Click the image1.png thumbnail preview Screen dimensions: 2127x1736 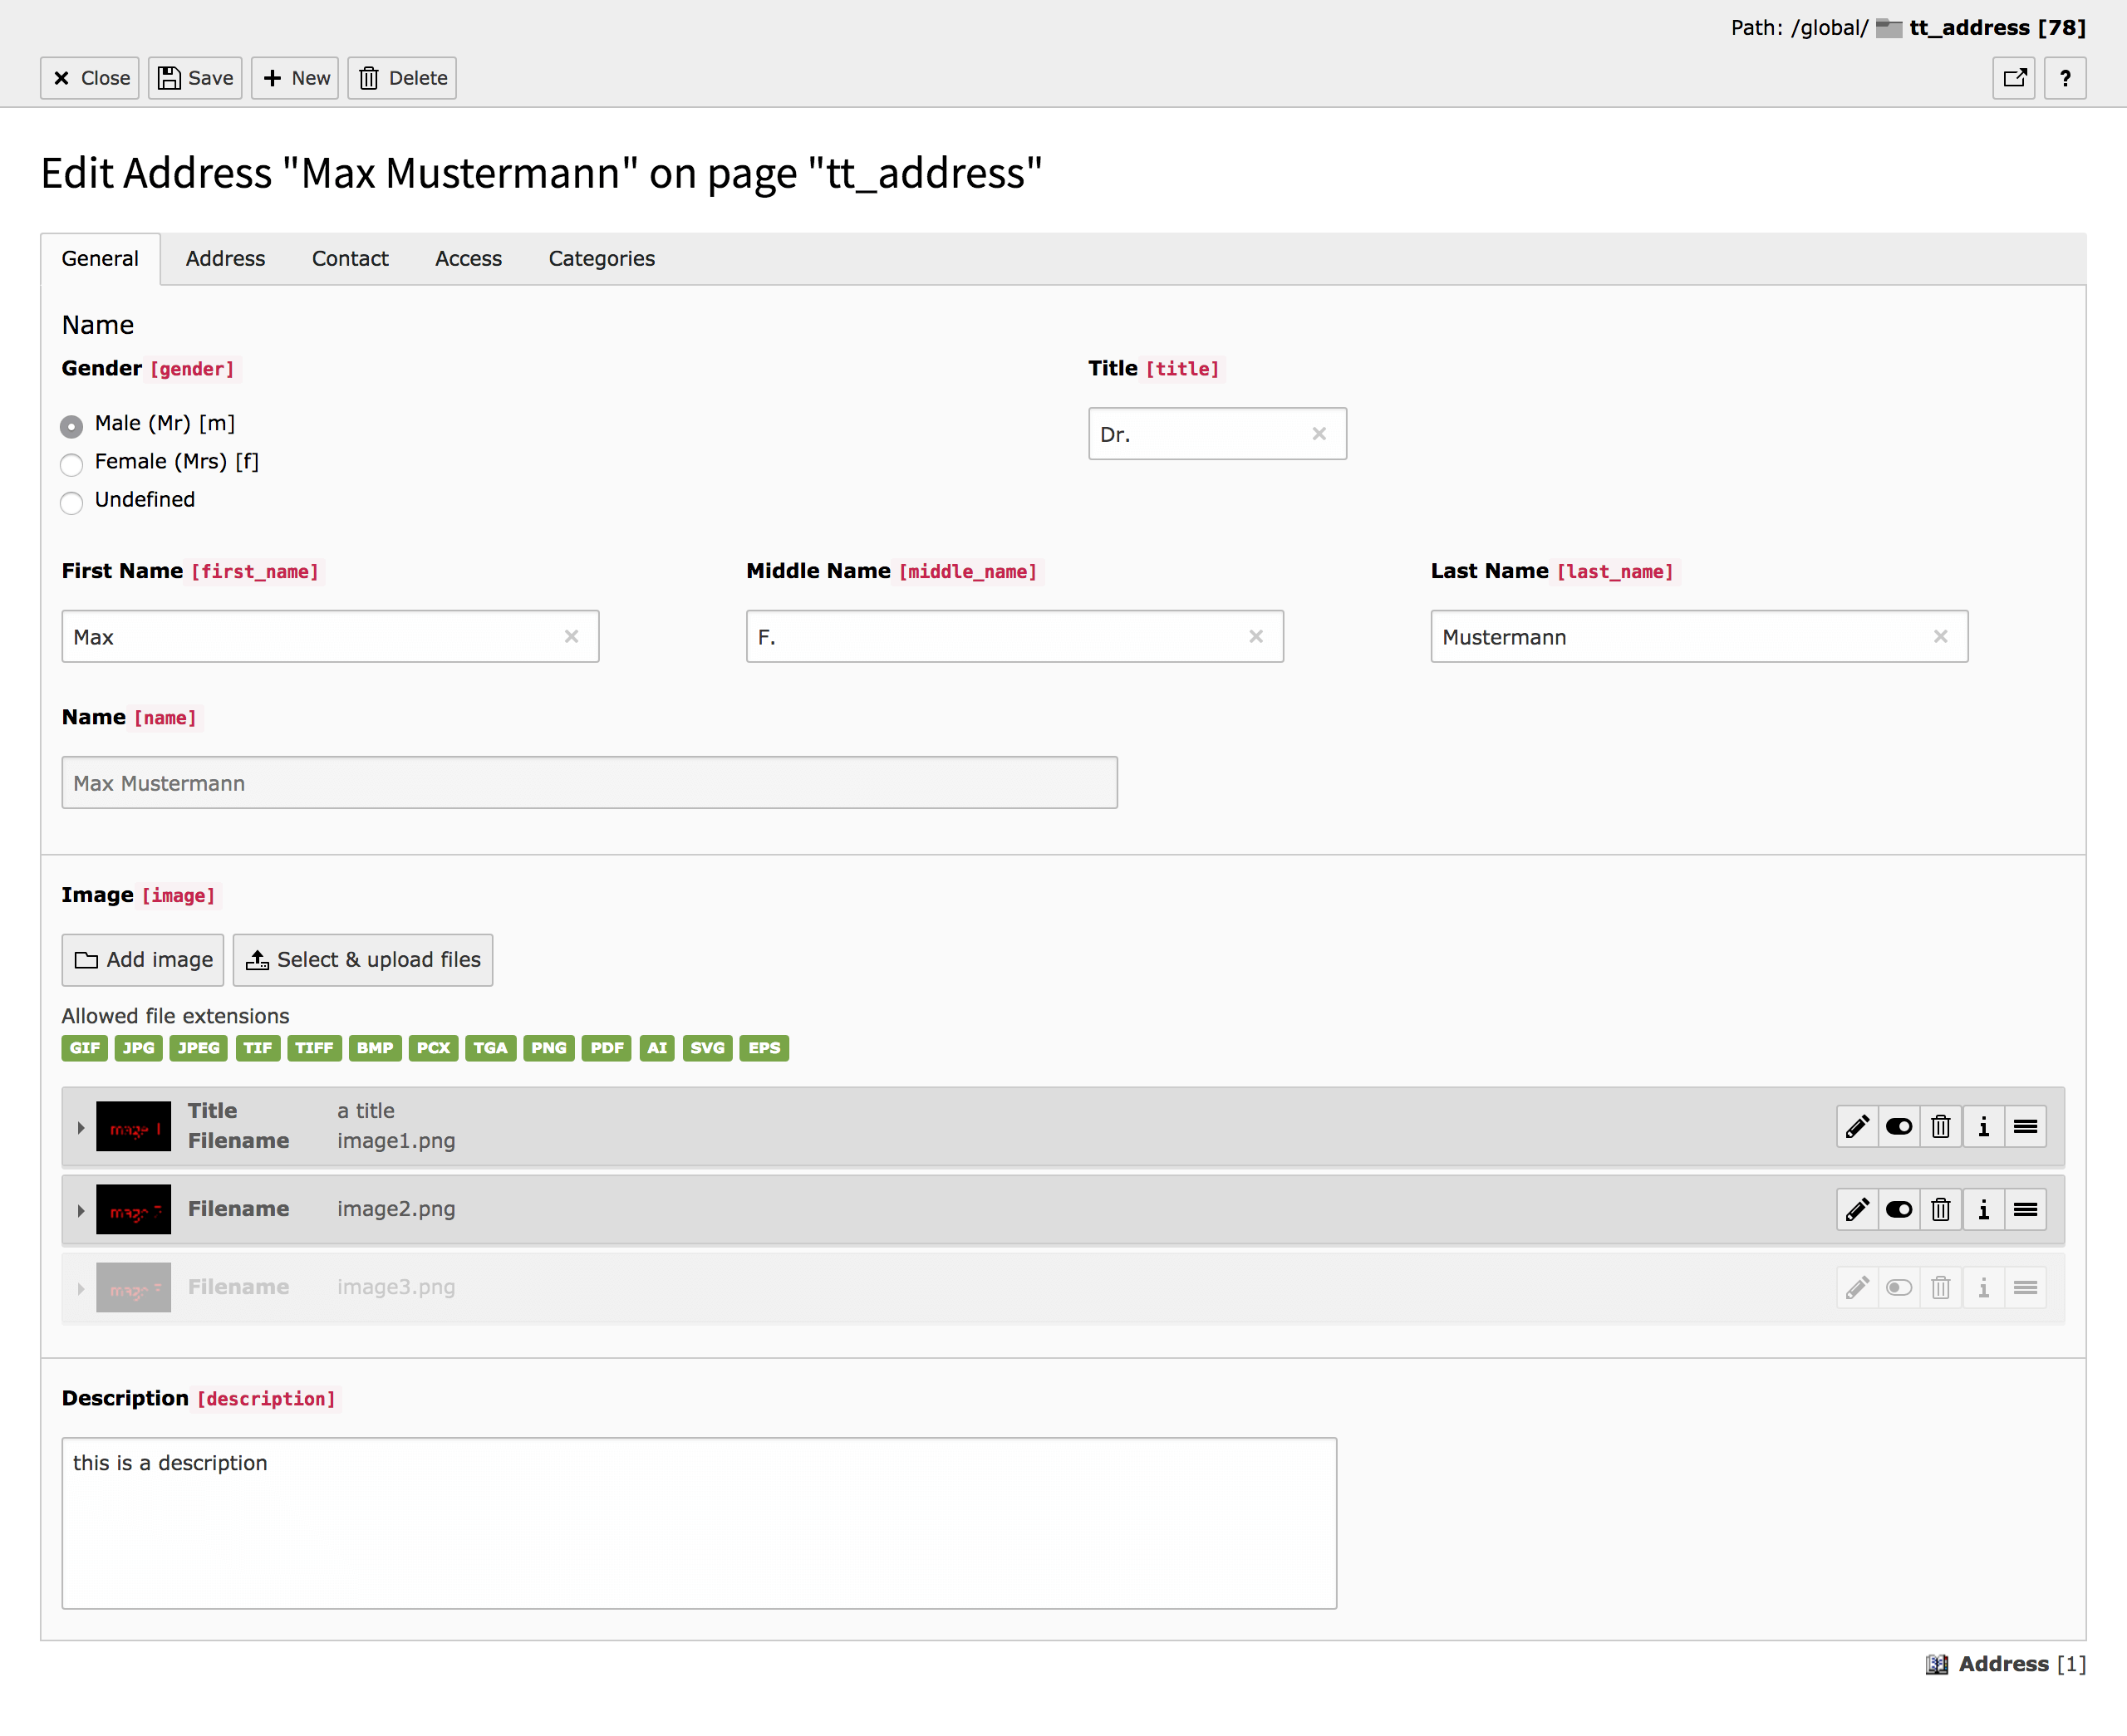click(x=133, y=1127)
